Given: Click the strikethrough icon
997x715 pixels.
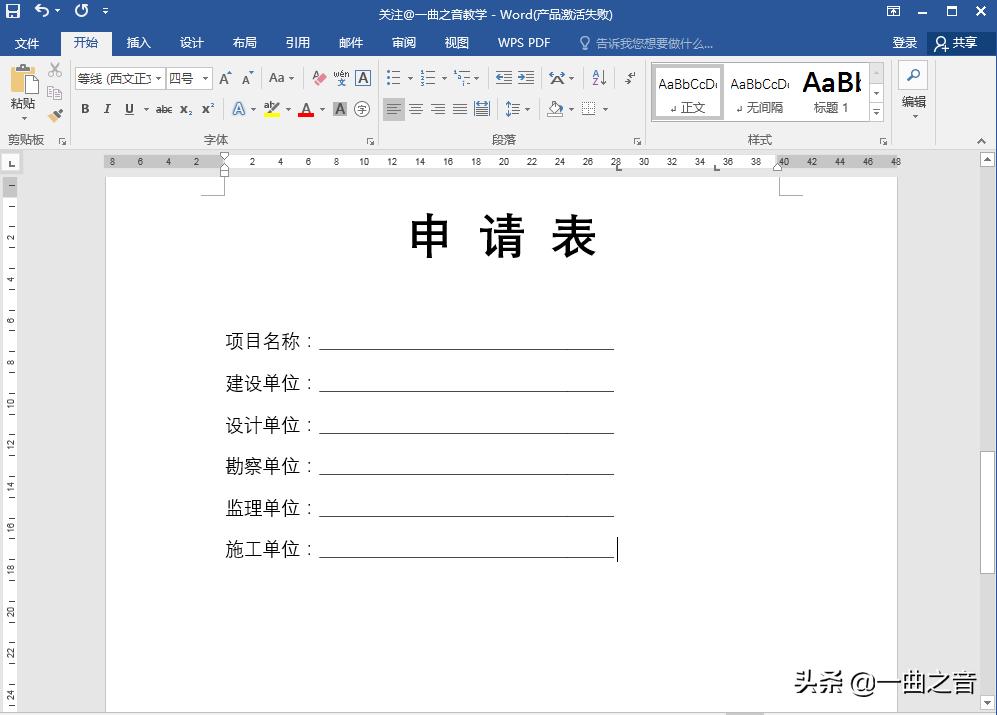Looking at the screenshot, I should (166, 110).
